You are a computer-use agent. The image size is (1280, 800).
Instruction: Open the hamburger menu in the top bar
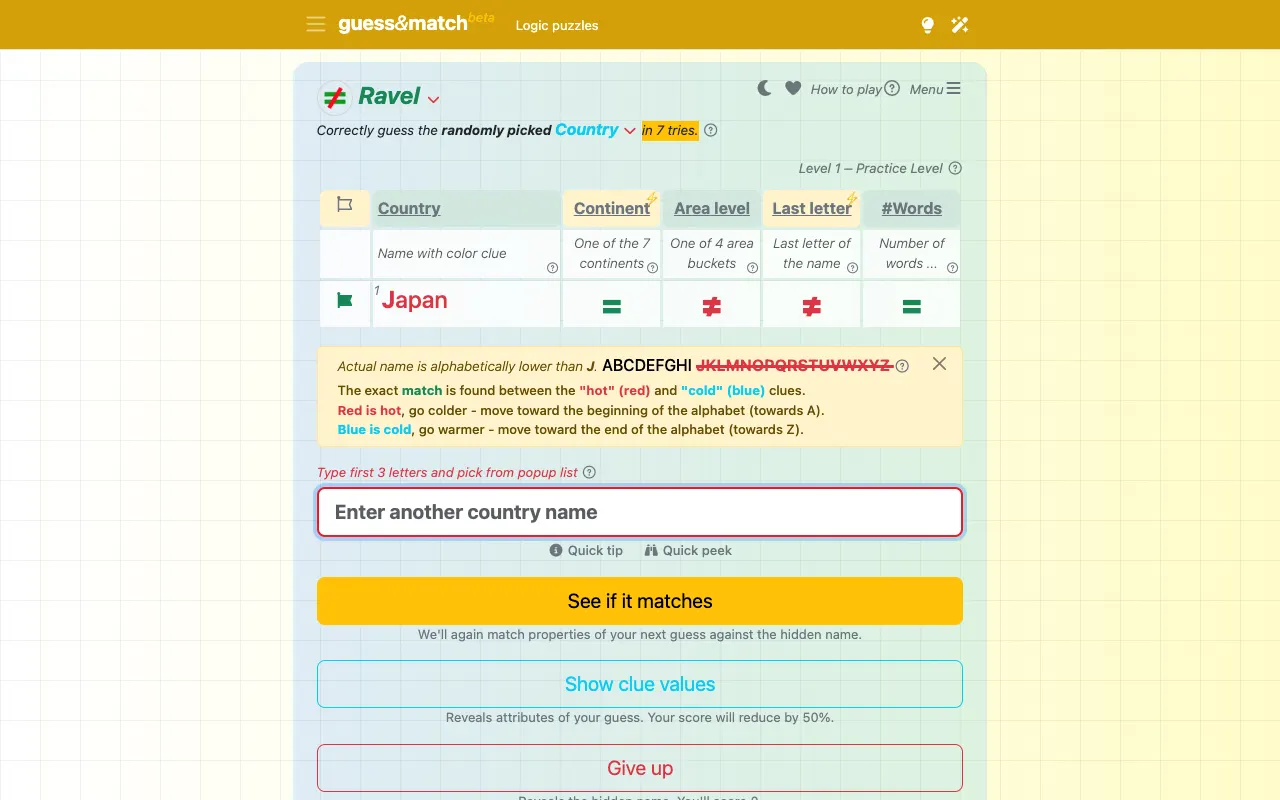pos(316,24)
